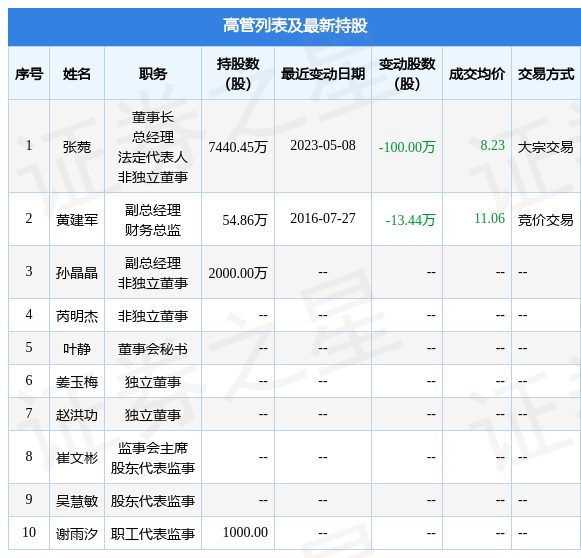Click the 职务 column header
Screen dimensions: 581x558
pos(153,74)
